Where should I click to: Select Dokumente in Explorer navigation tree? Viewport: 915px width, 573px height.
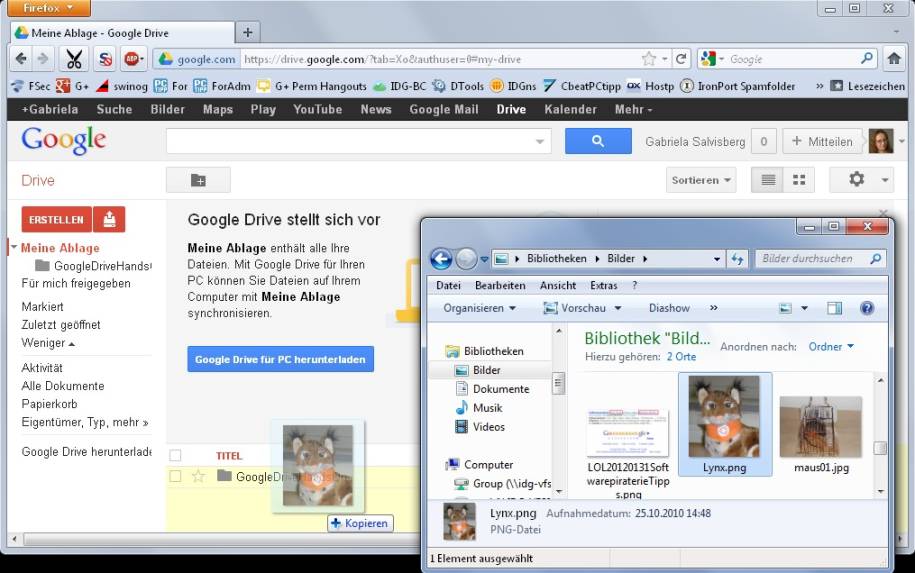pos(501,389)
